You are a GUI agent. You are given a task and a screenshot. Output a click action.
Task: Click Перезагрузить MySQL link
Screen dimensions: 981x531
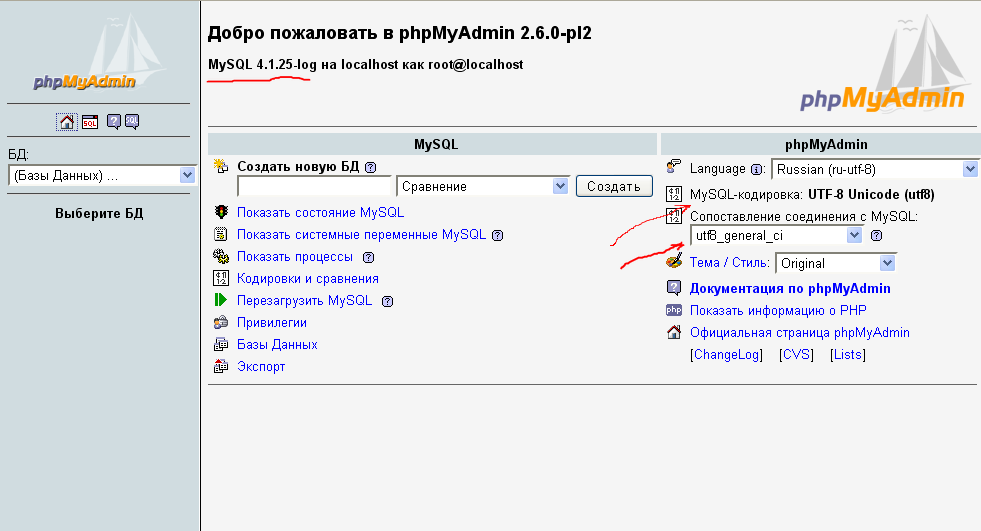(x=305, y=301)
